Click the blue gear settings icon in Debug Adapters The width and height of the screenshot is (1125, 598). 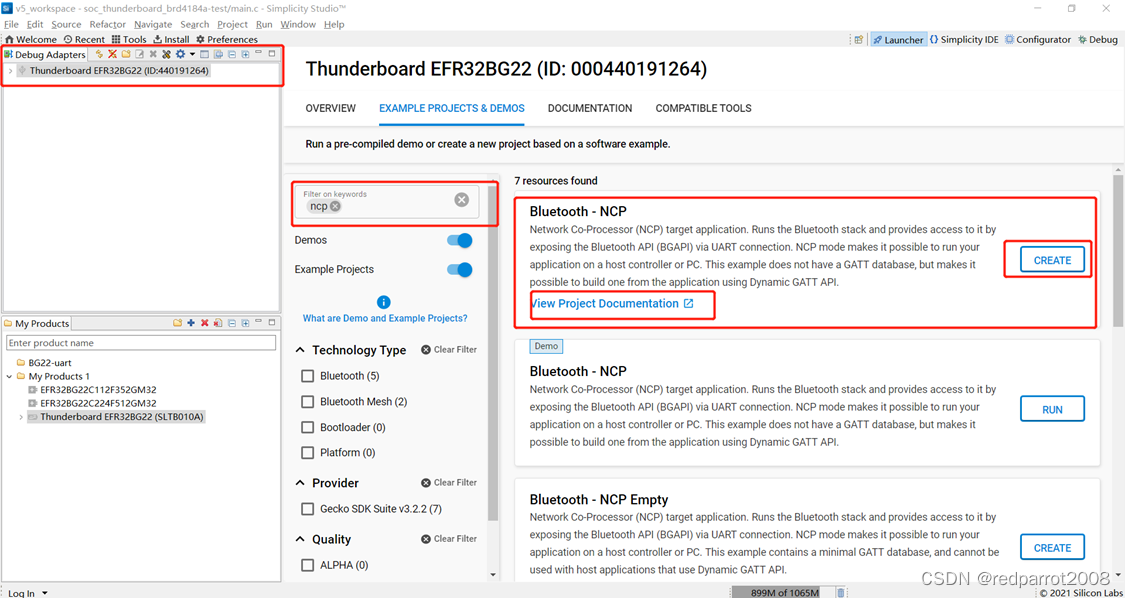[x=181, y=55]
